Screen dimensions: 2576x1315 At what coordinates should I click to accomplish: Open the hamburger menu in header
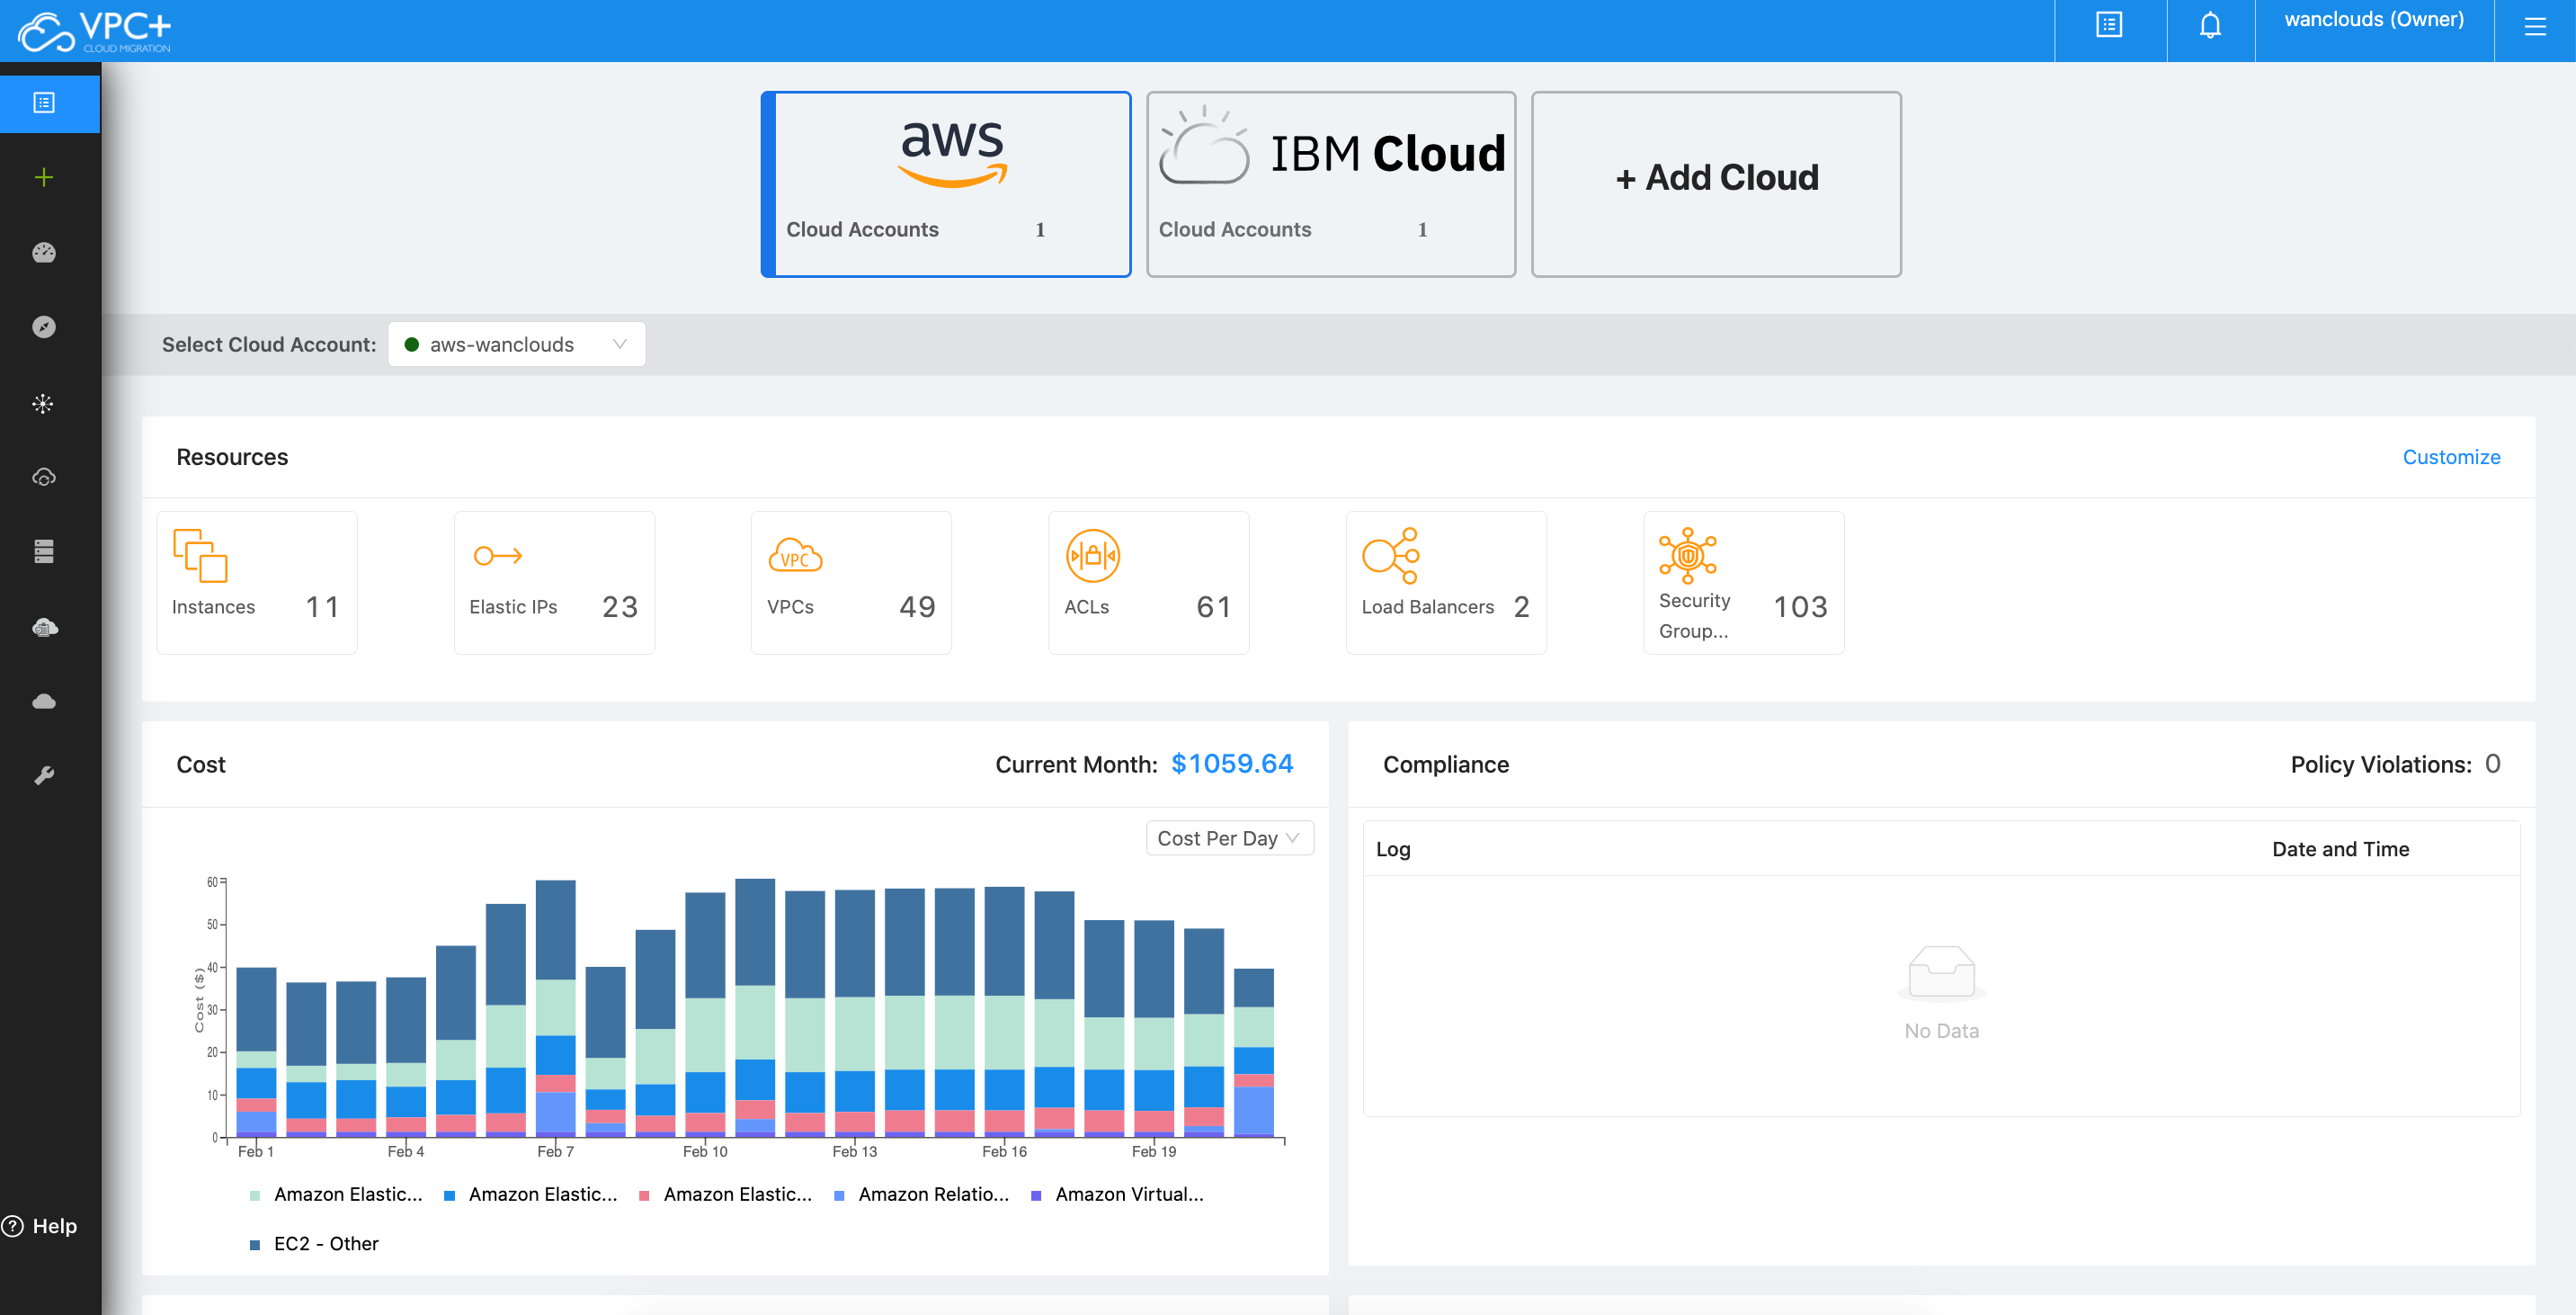pos(2534,26)
